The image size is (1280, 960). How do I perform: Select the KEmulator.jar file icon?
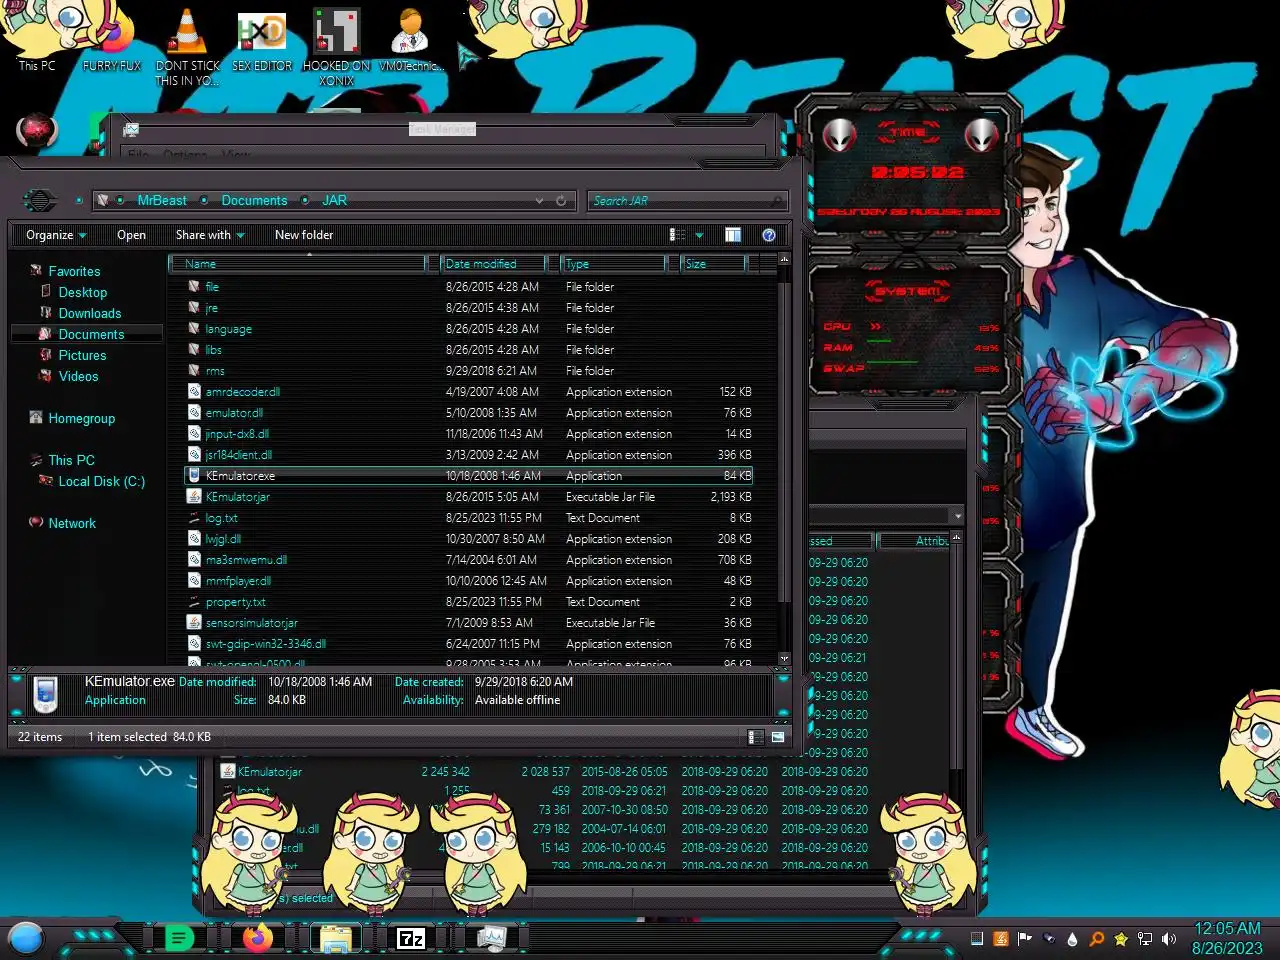tap(194, 497)
